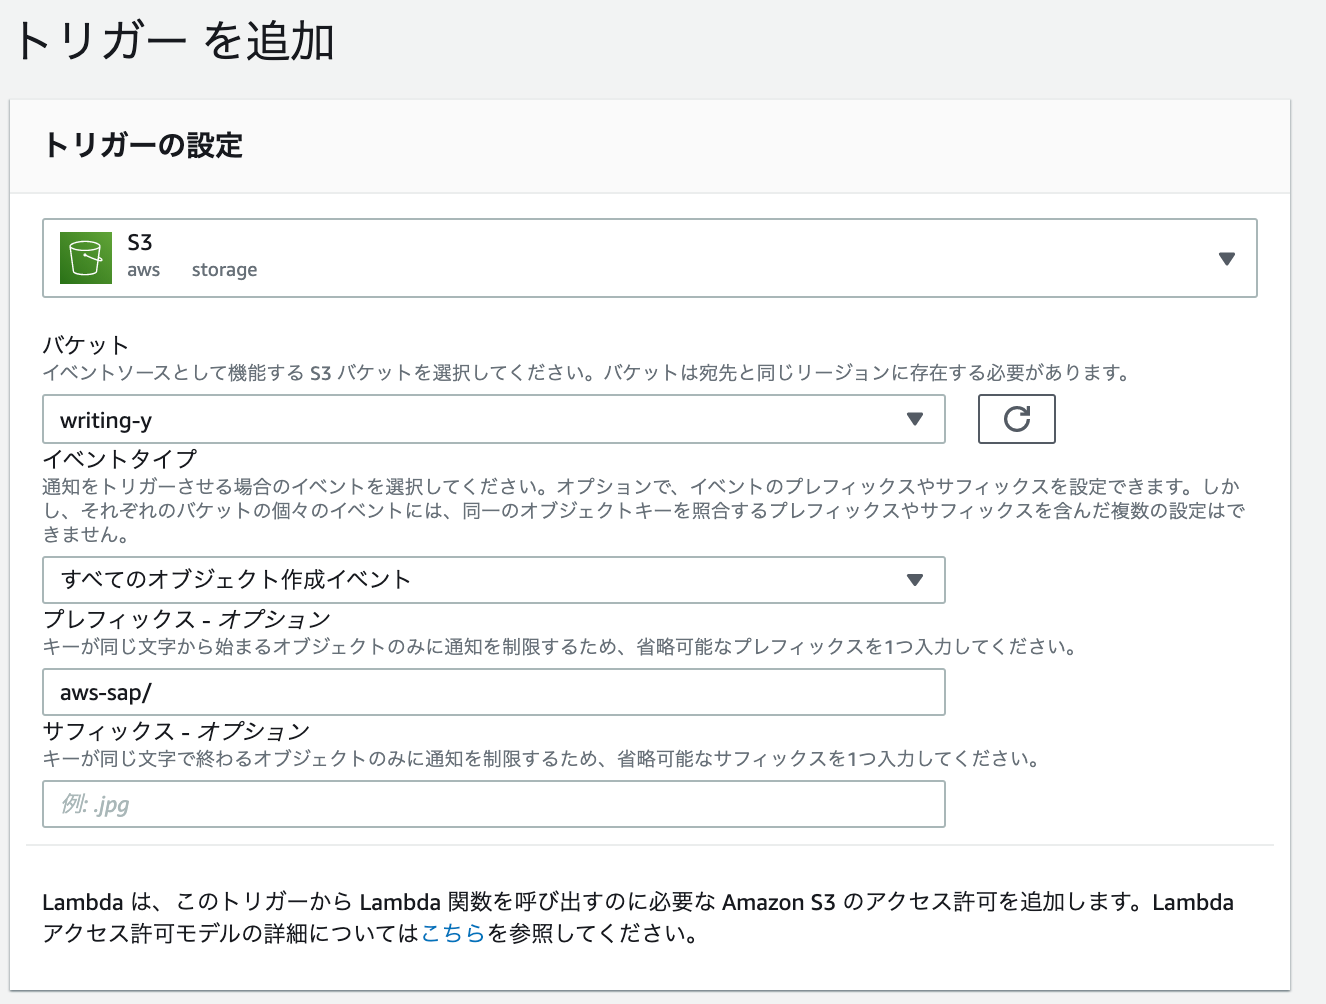Click the green S3 bucket icon
The height and width of the screenshot is (1004, 1326).
86,258
